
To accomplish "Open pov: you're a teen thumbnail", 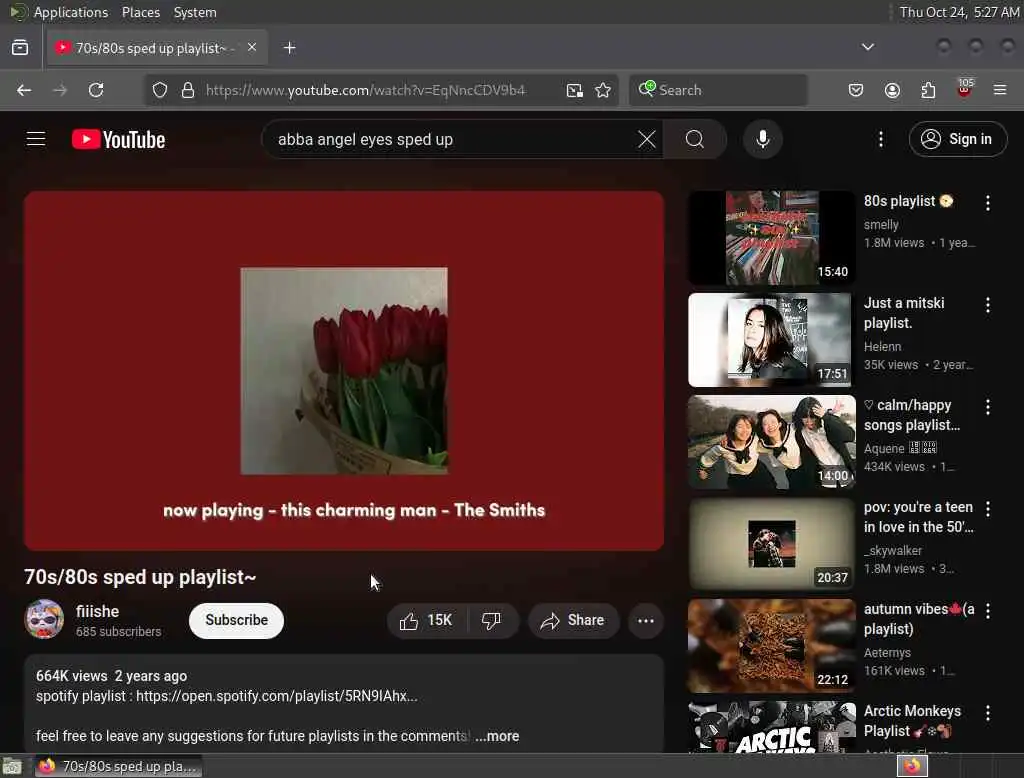I will (771, 543).
